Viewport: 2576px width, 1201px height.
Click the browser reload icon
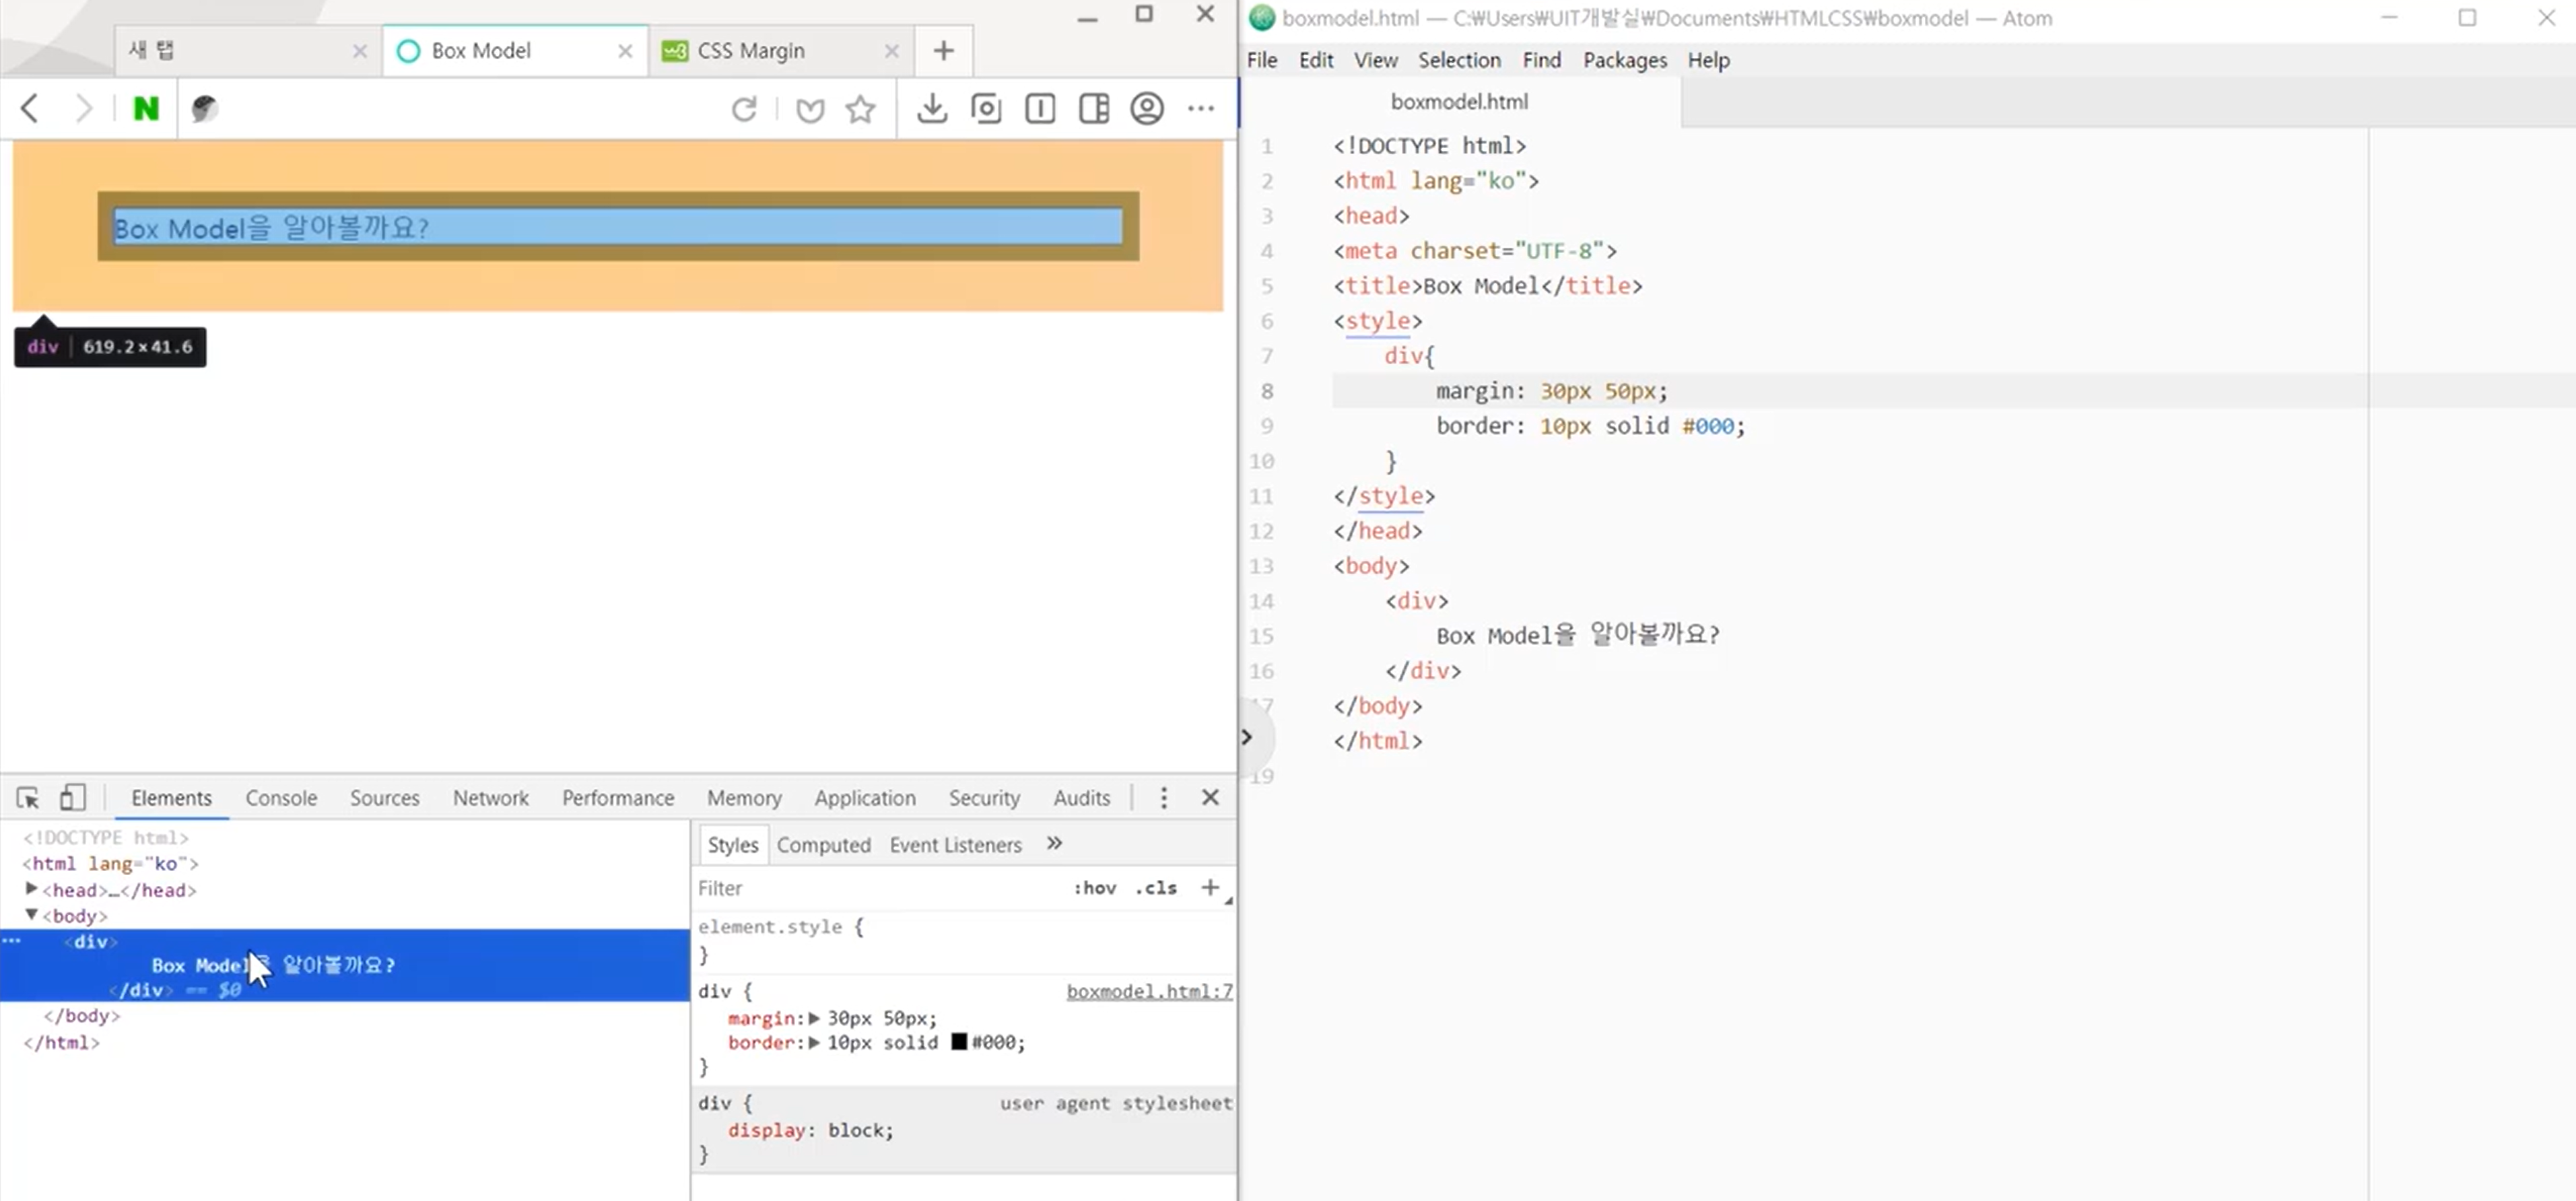tap(744, 109)
